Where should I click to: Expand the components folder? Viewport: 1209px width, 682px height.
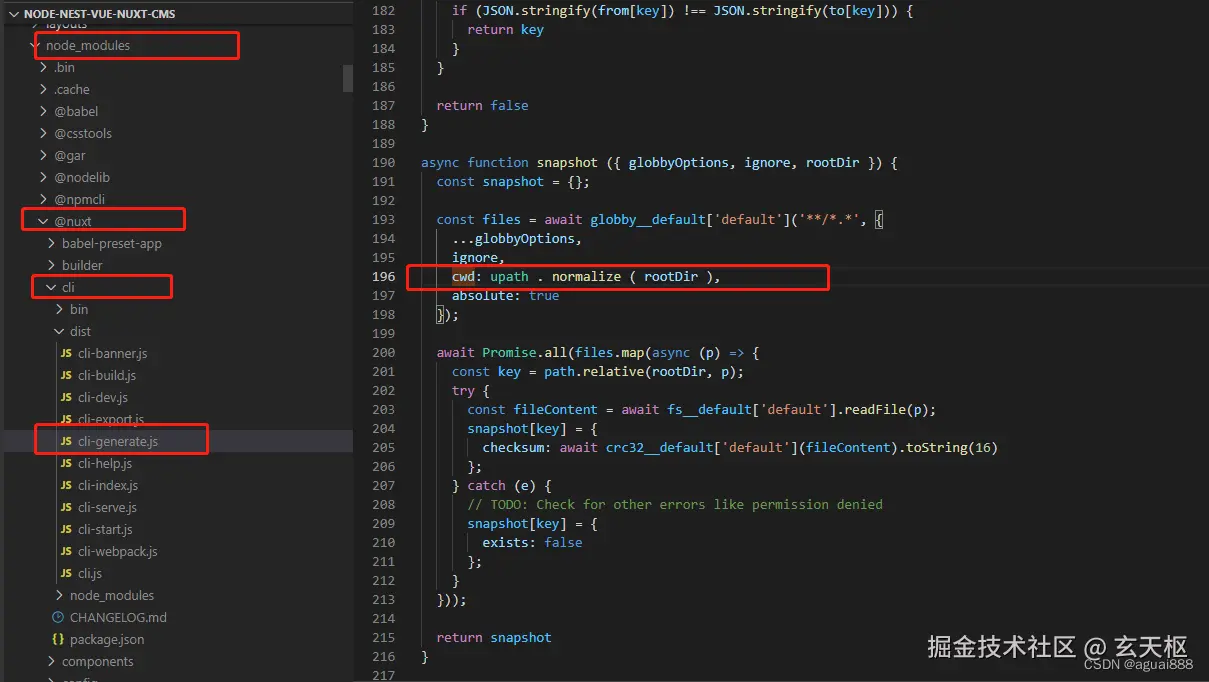(51, 661)
